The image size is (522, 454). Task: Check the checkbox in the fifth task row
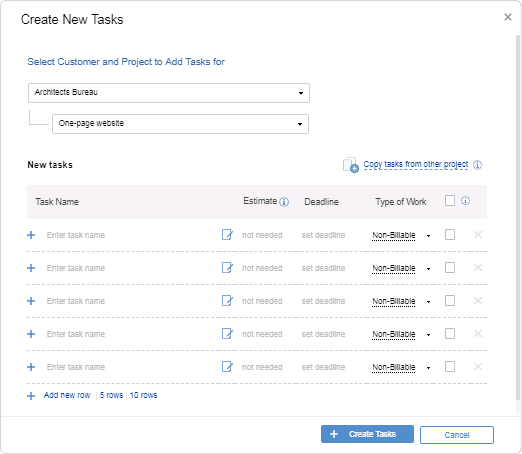click(450, 367)
